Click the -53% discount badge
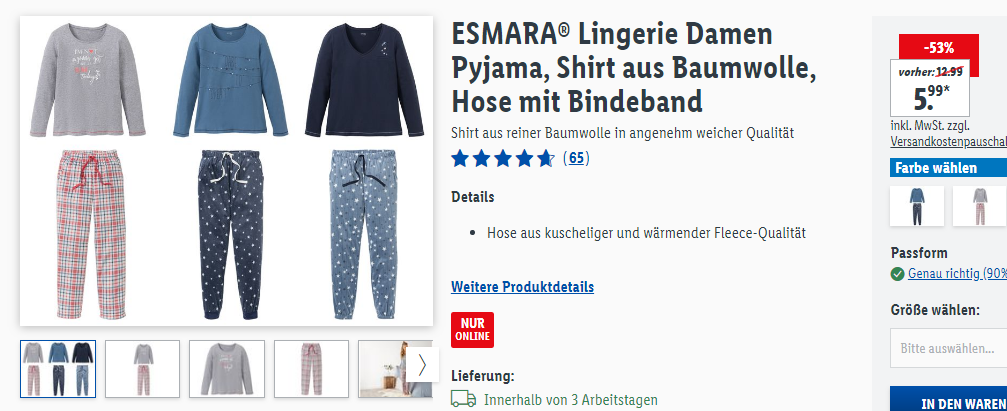 click(x=938, y=48)
